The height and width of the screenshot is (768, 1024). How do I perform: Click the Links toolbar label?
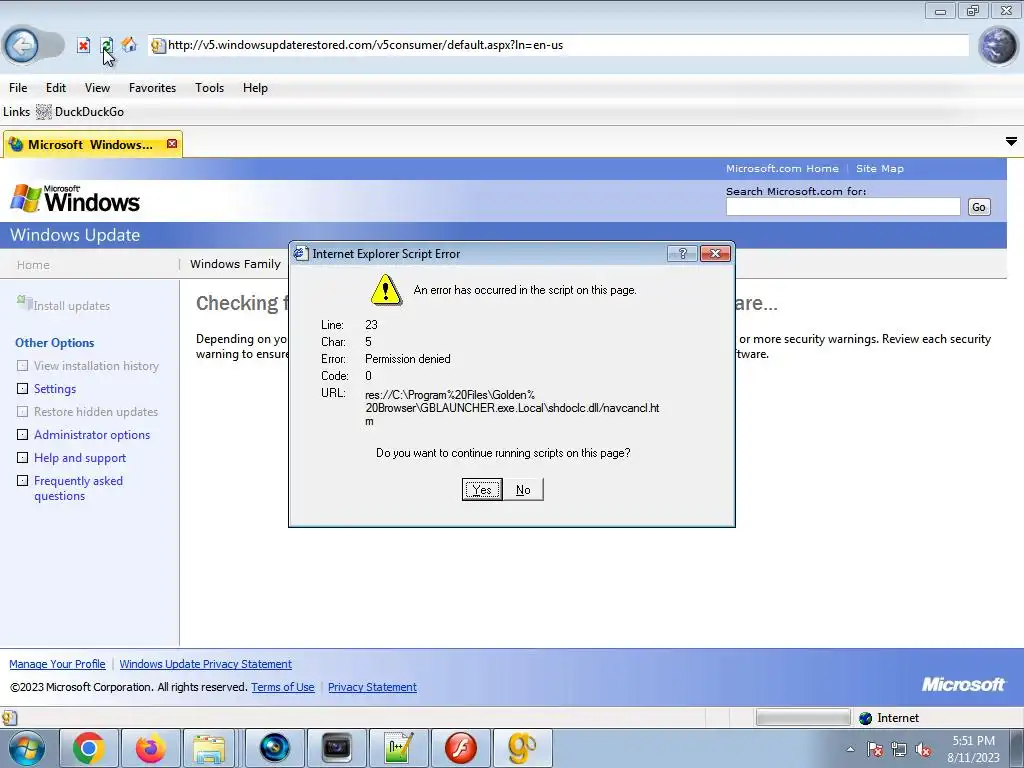pyautogui.click(x=16, y=112)
